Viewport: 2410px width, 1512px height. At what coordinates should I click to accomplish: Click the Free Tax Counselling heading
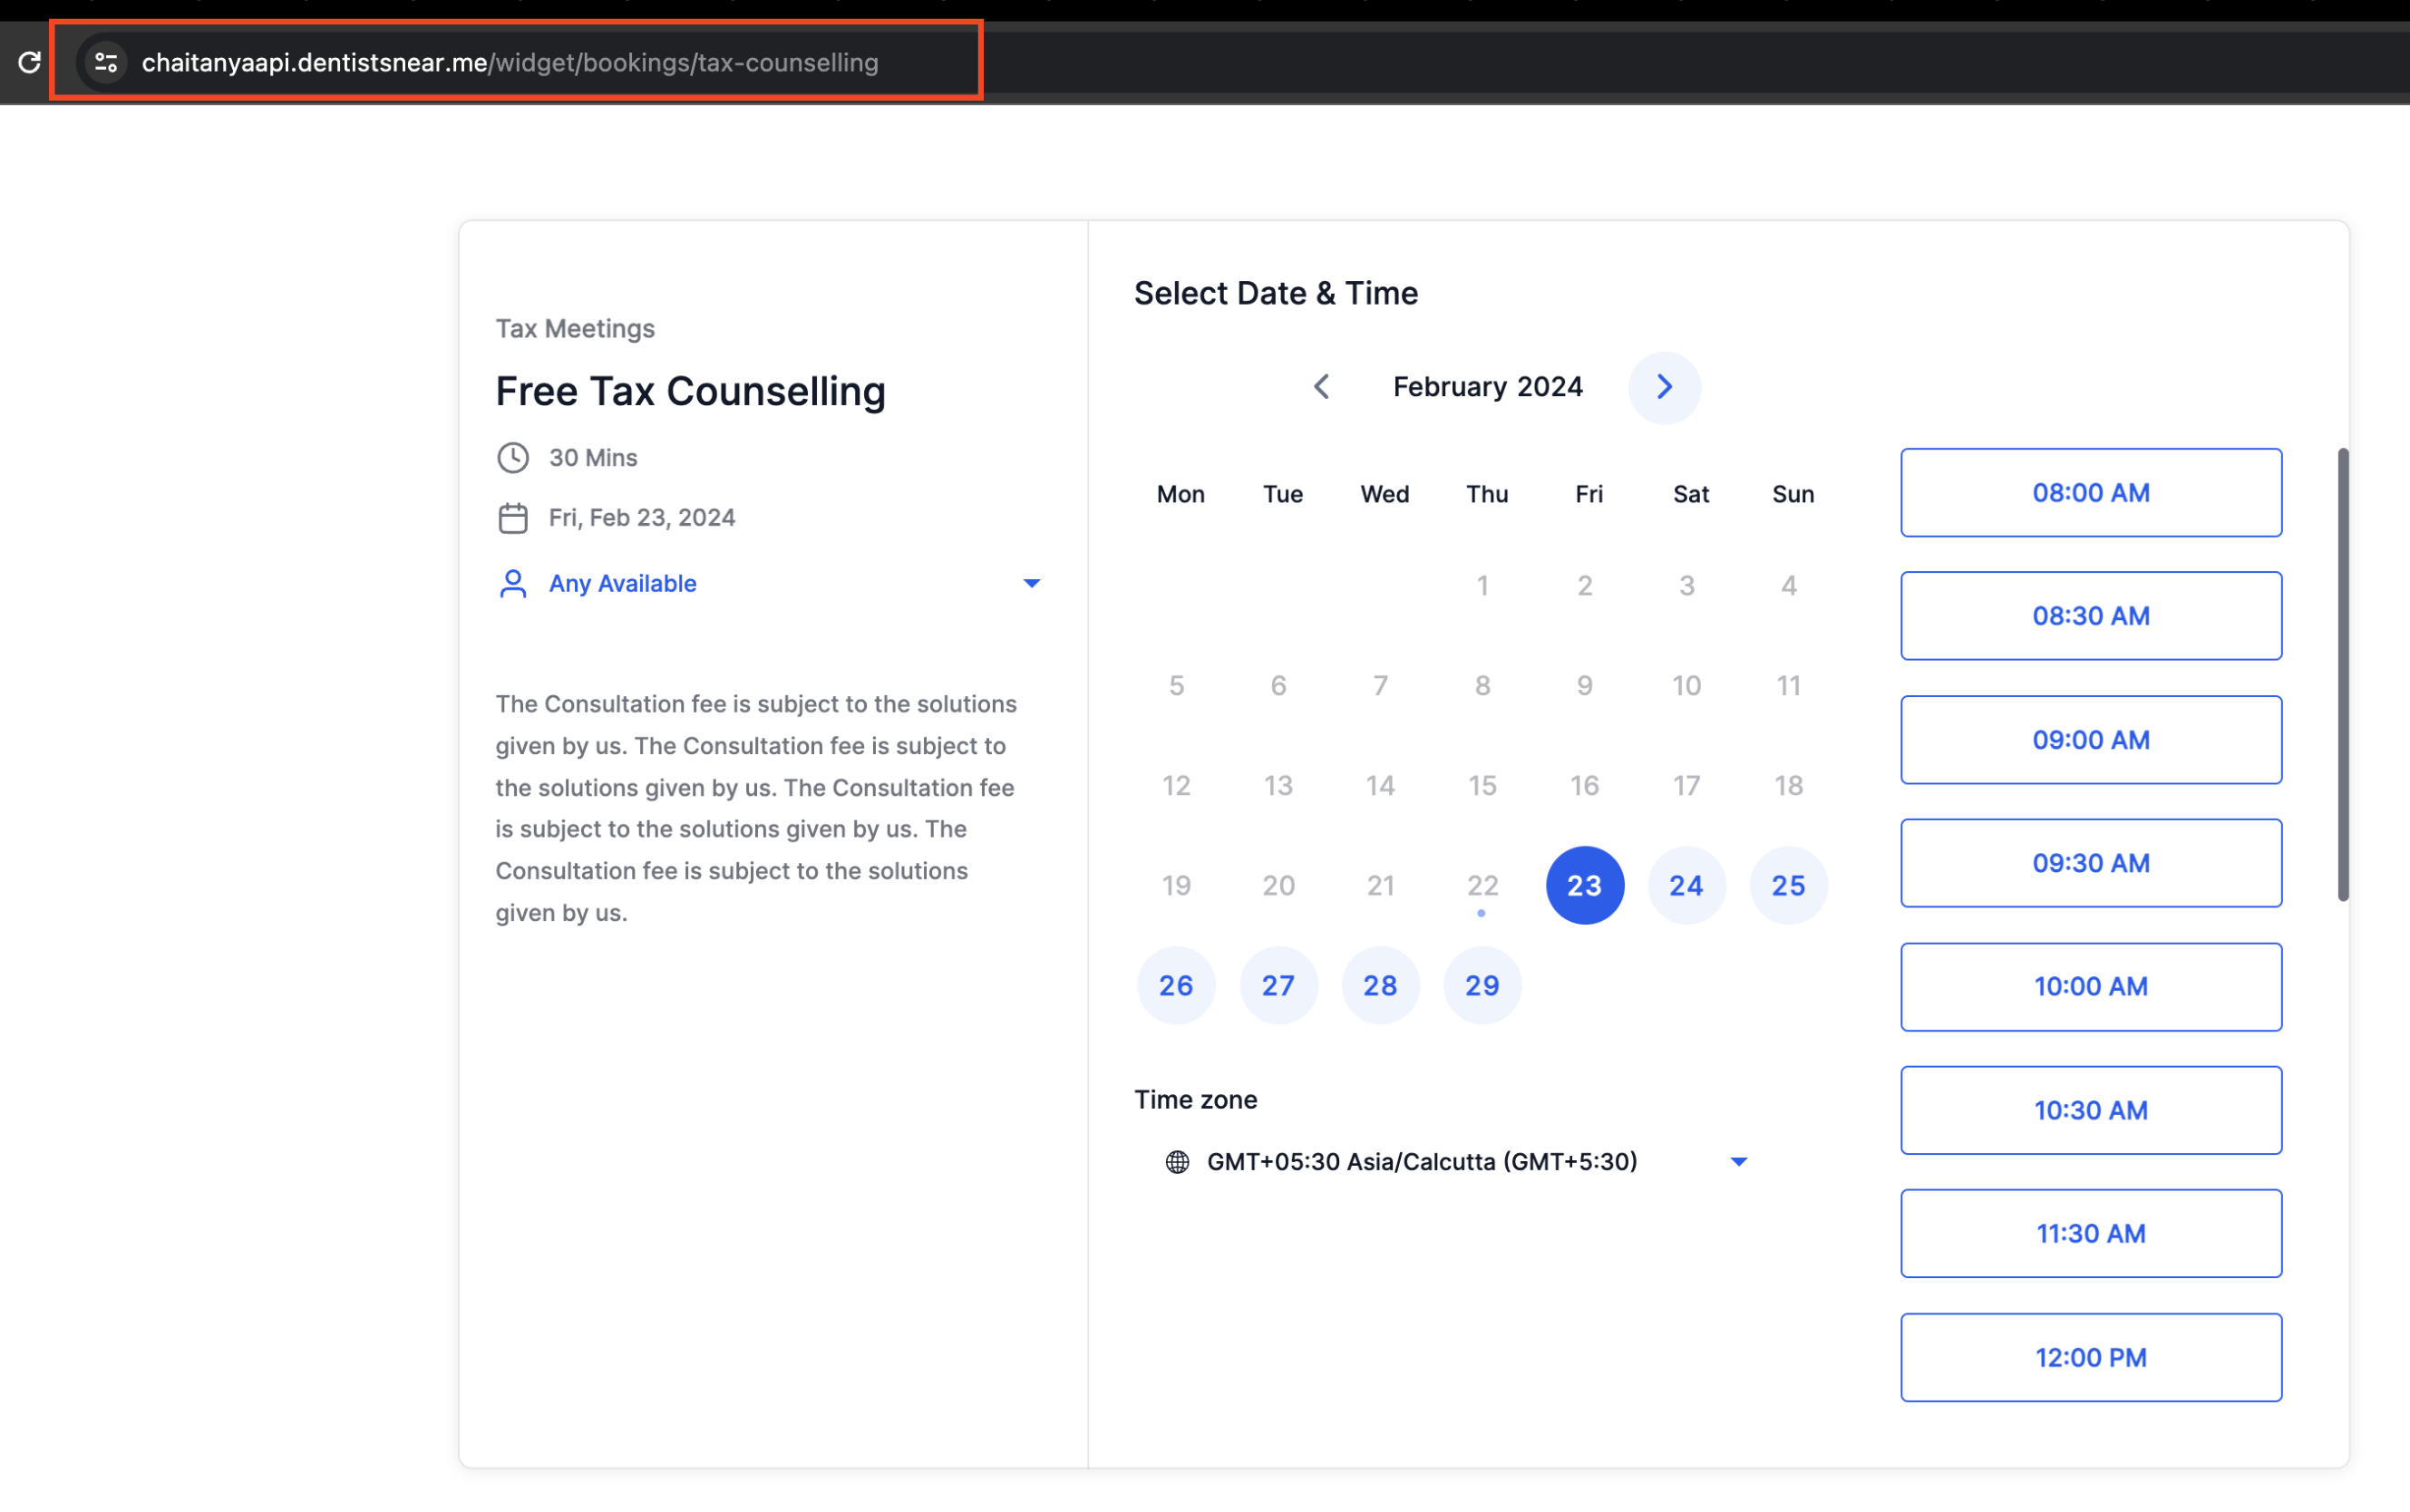690,391
